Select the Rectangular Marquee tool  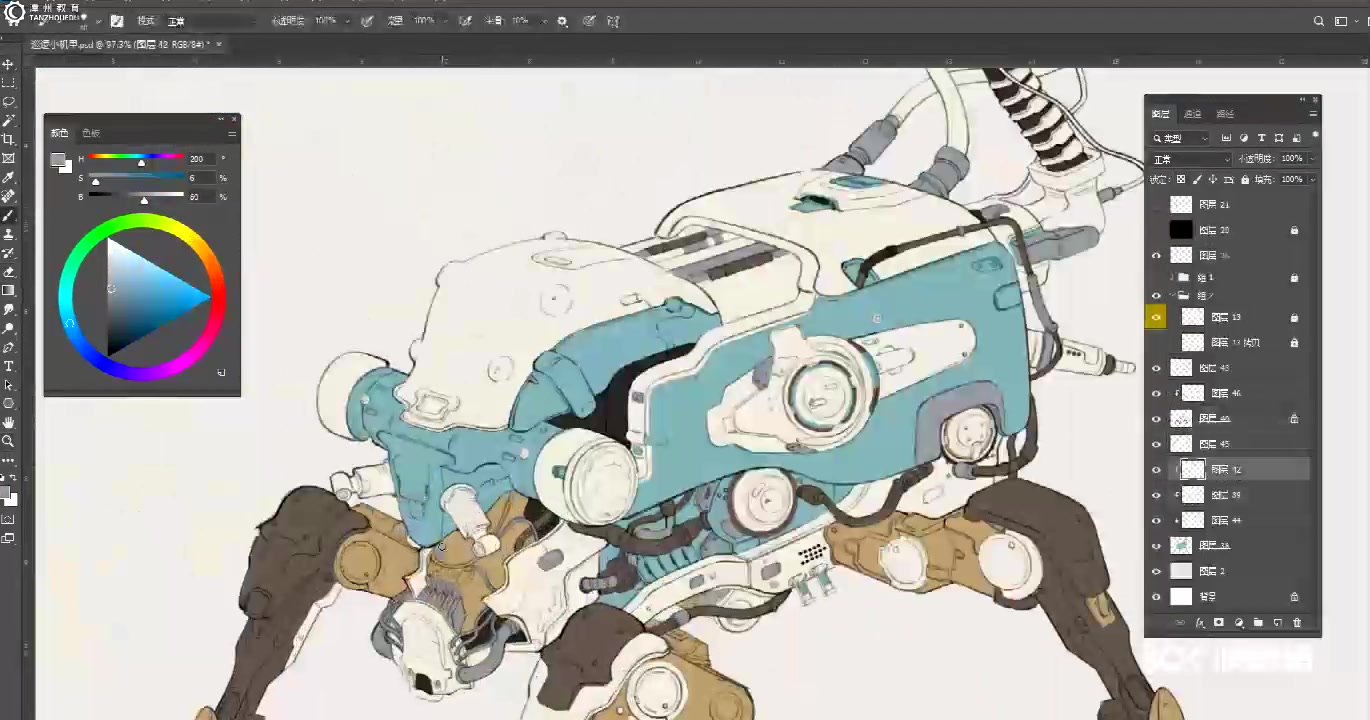8,83
